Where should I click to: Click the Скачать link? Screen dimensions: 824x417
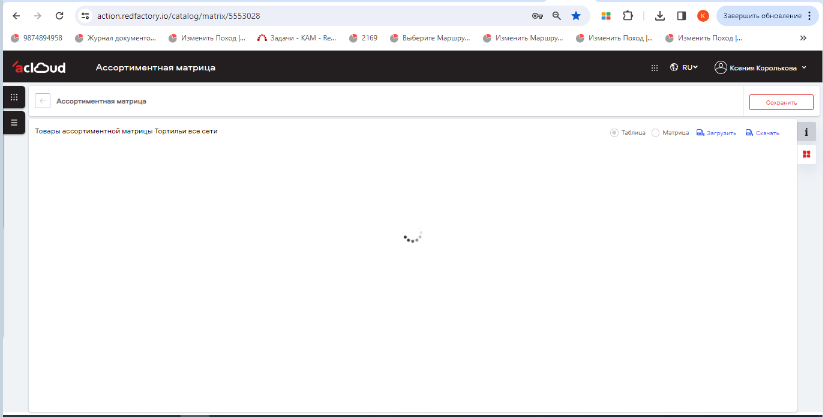coord(763,133)
